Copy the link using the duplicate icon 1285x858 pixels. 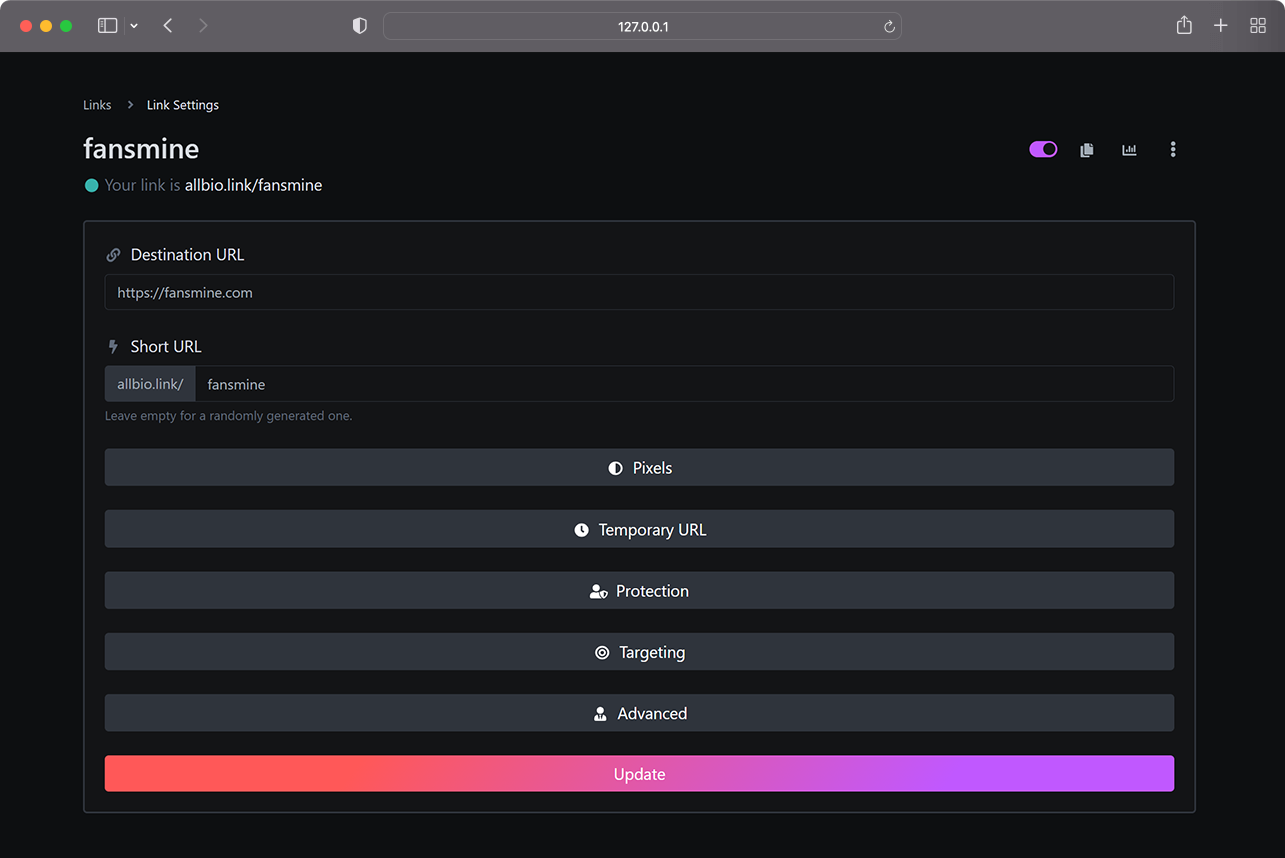1087,150
